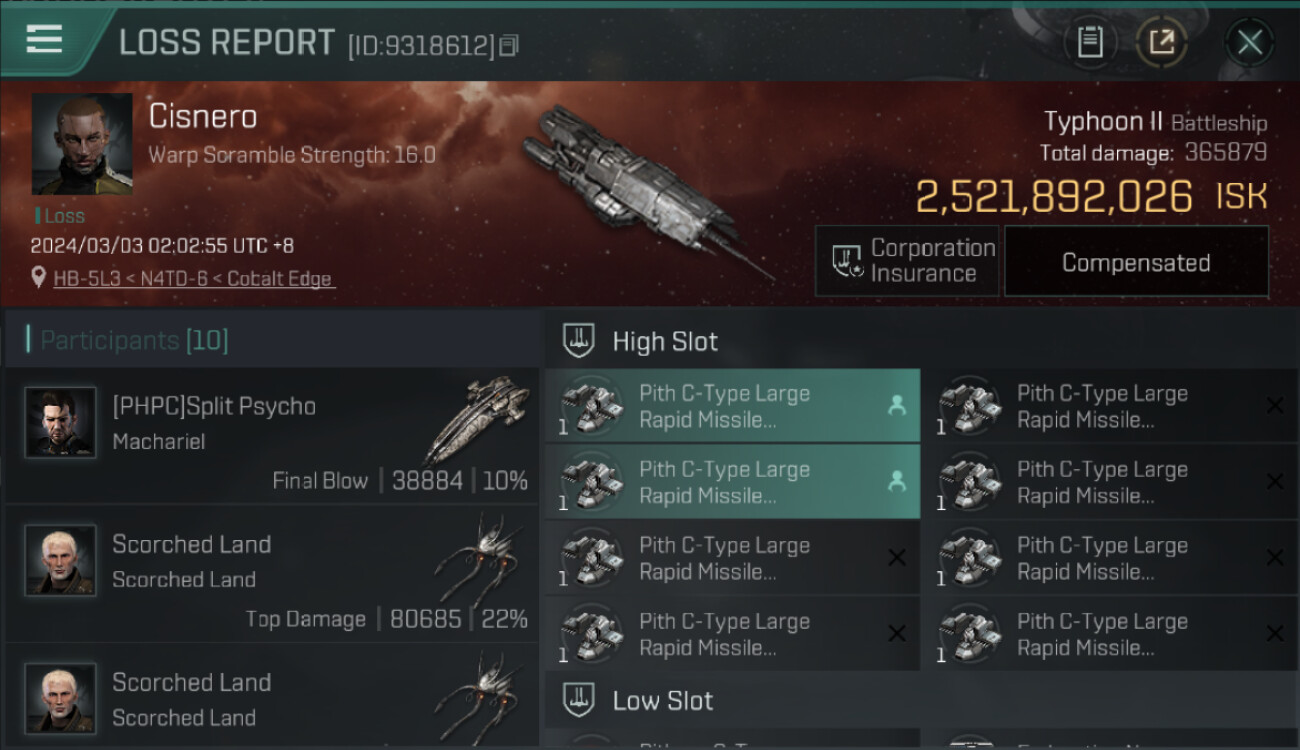Click the Low Slot section icon
Viewport: 1300px width, 750px height.
(x=579, y=700)
